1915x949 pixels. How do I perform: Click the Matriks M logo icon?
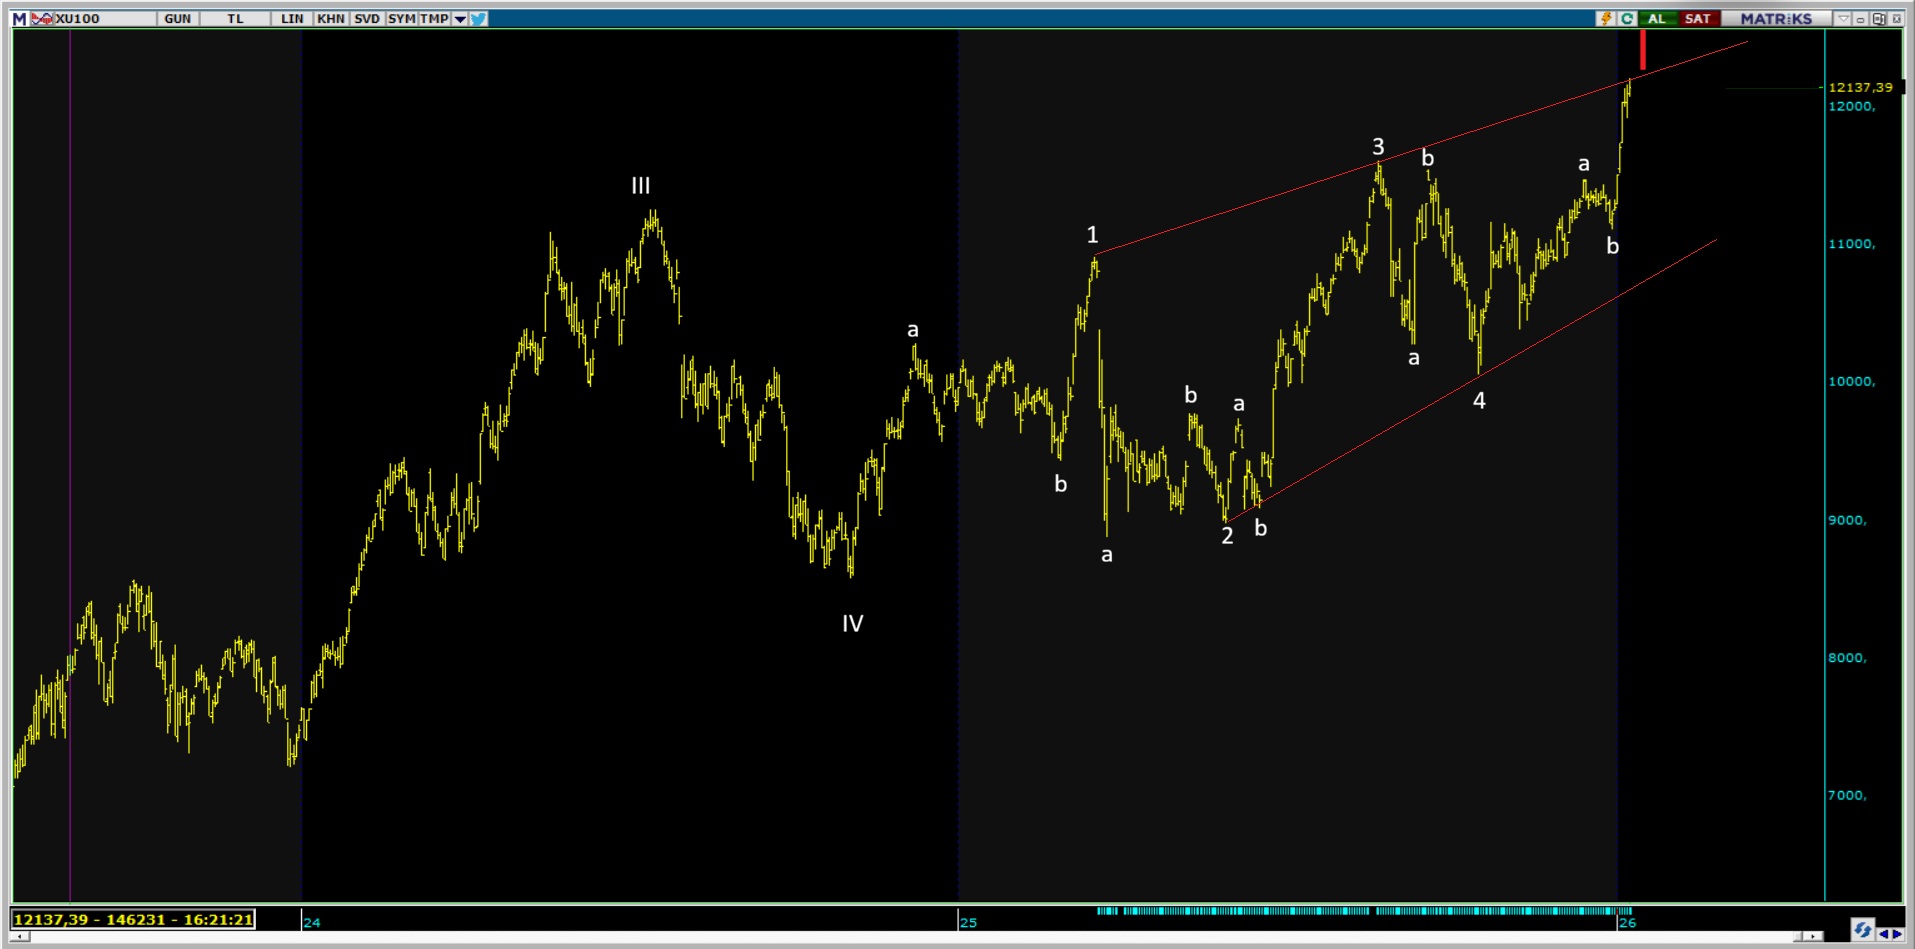pos(19,19)
